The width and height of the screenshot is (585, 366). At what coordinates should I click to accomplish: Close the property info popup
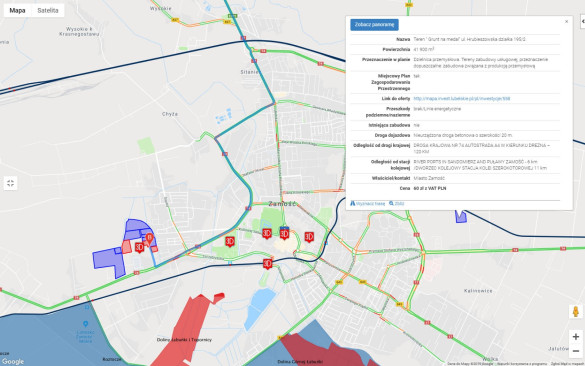[x=566, y=22]
